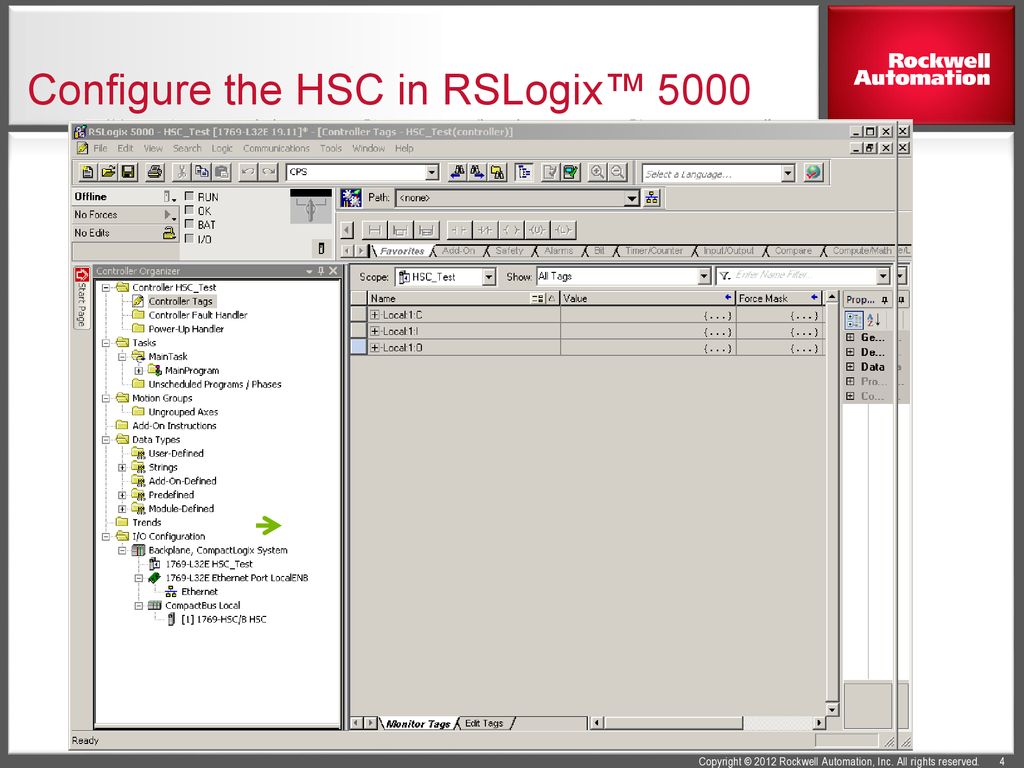Image resolution: width=1024 pixels, height=768 pixels.
Task: Sort properties alphabetically in Properties pane
Action: point(874,320)
